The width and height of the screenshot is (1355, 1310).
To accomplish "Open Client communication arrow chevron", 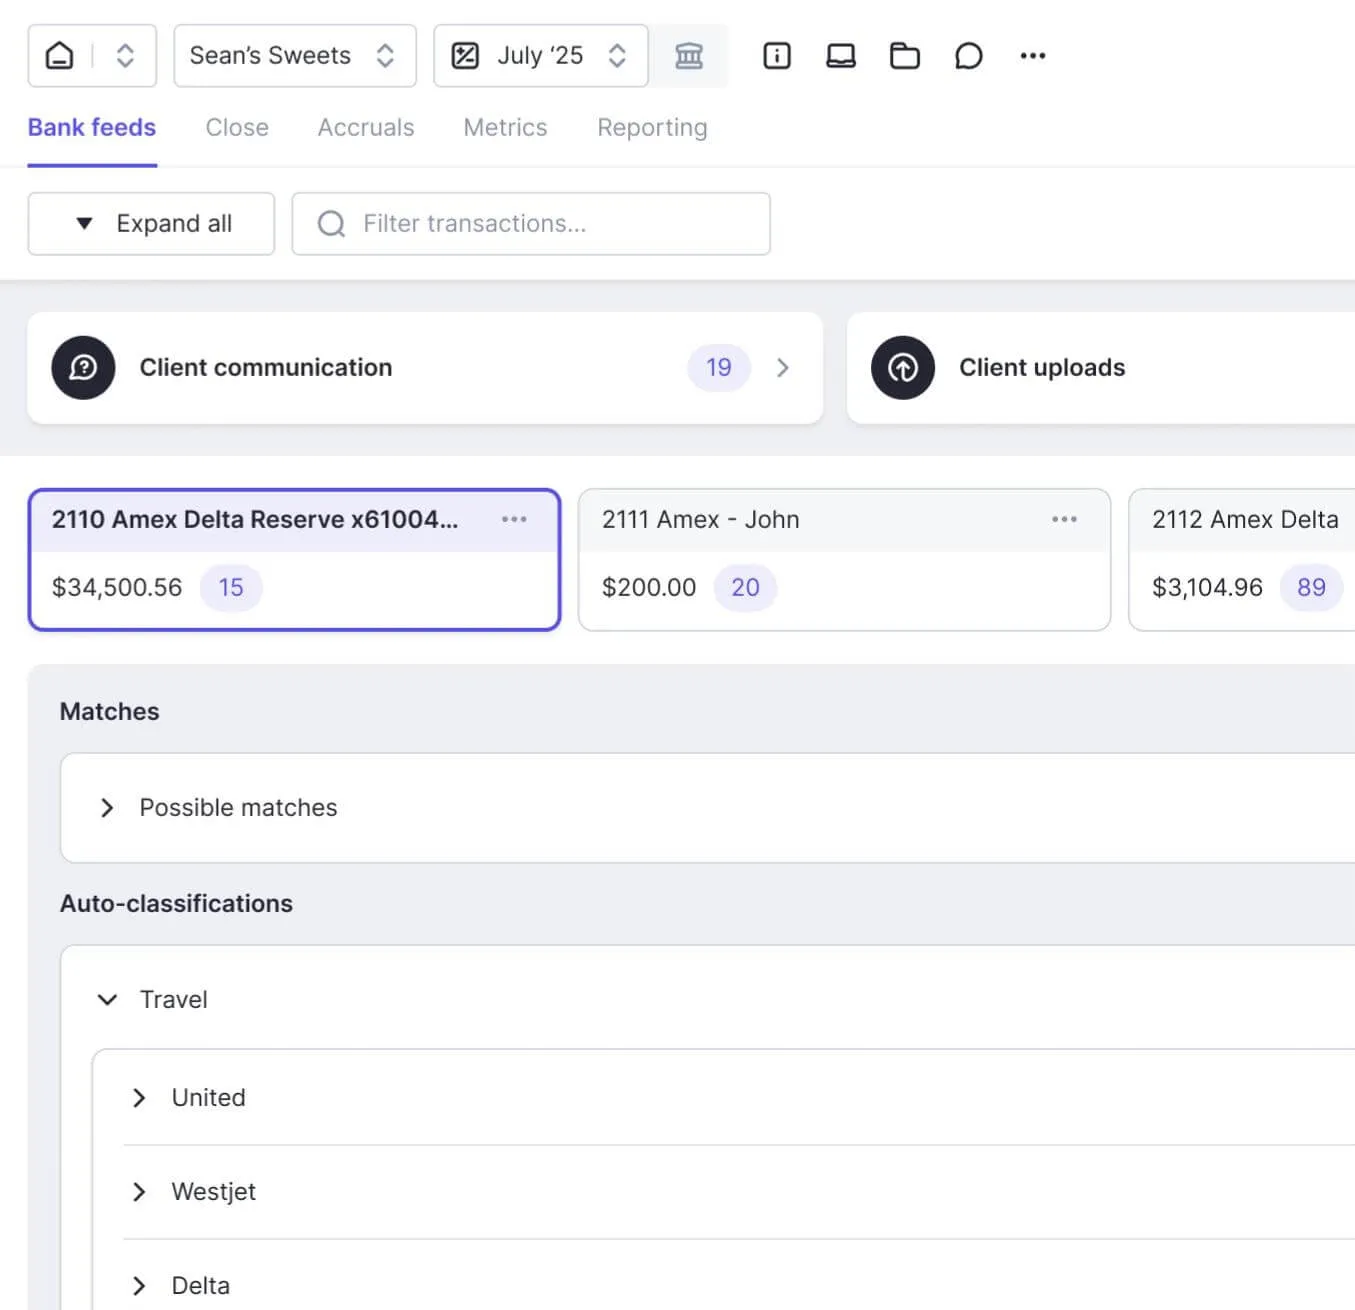I will 783,367.
